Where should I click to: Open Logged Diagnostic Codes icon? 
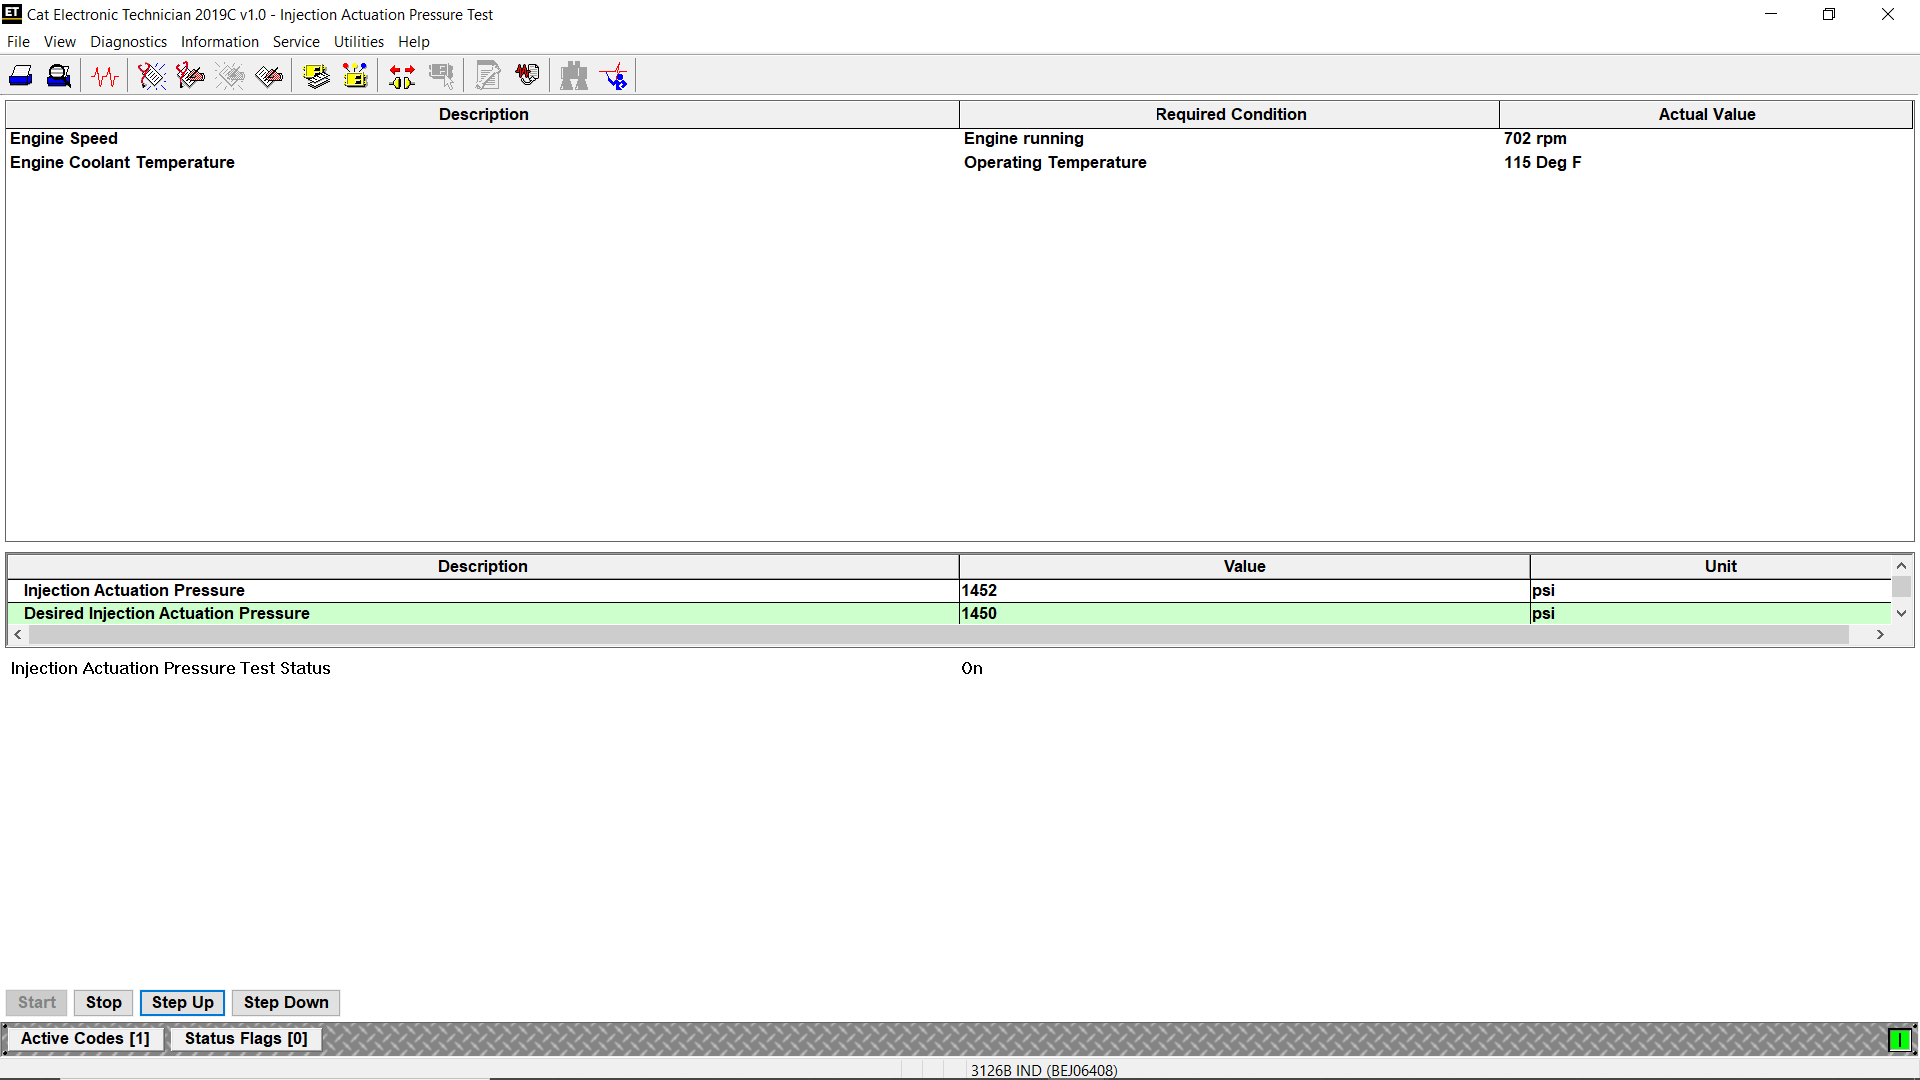pos(190,76)
